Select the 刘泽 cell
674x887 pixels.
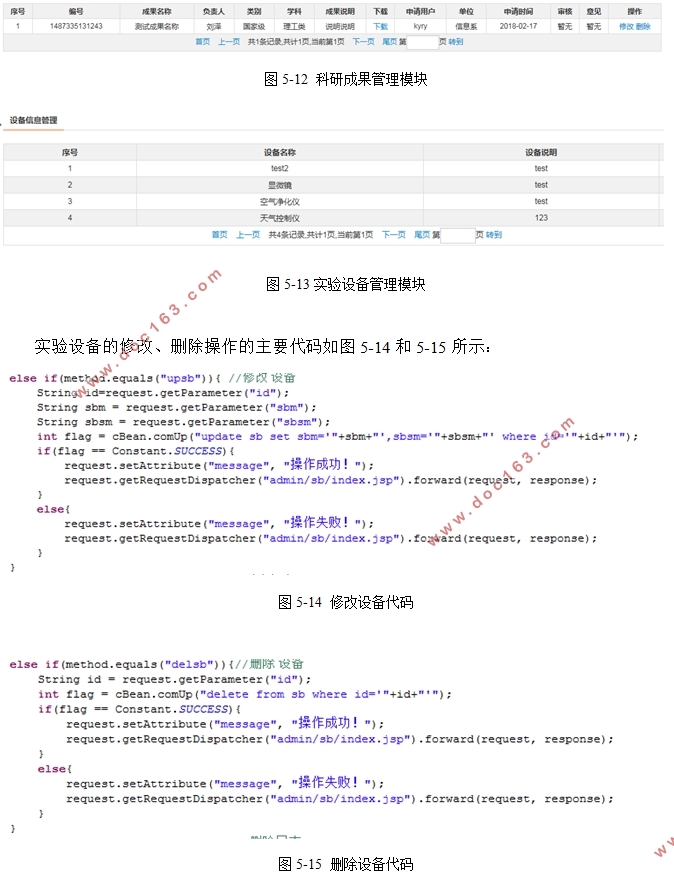coord(213,26)
